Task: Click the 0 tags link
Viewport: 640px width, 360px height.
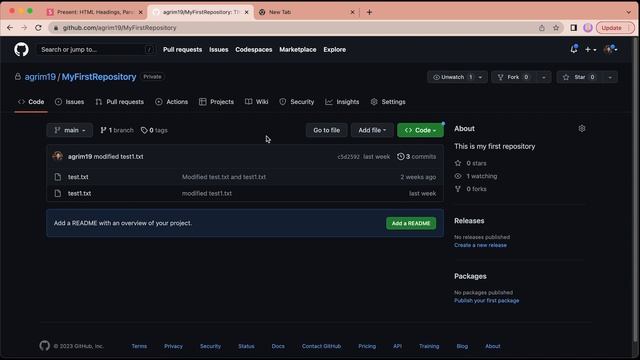Action: tap(154, 130)
